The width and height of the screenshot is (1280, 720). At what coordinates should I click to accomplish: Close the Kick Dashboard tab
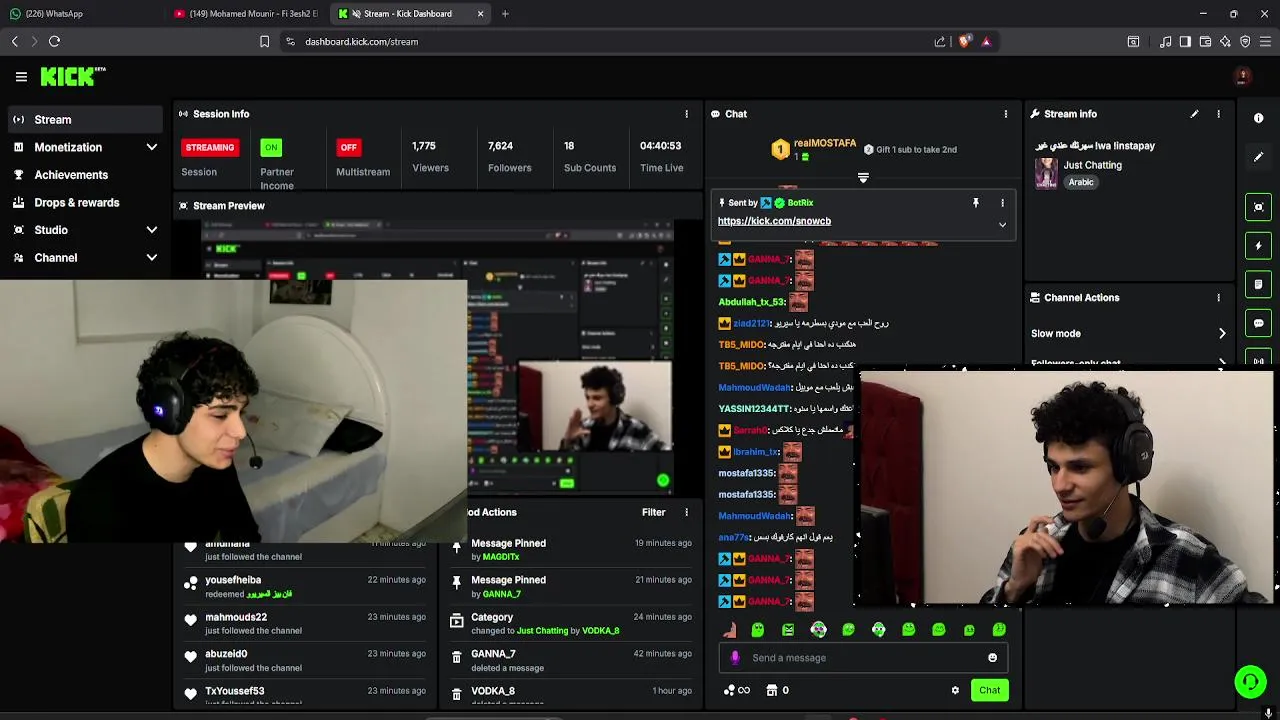[481, 14]
